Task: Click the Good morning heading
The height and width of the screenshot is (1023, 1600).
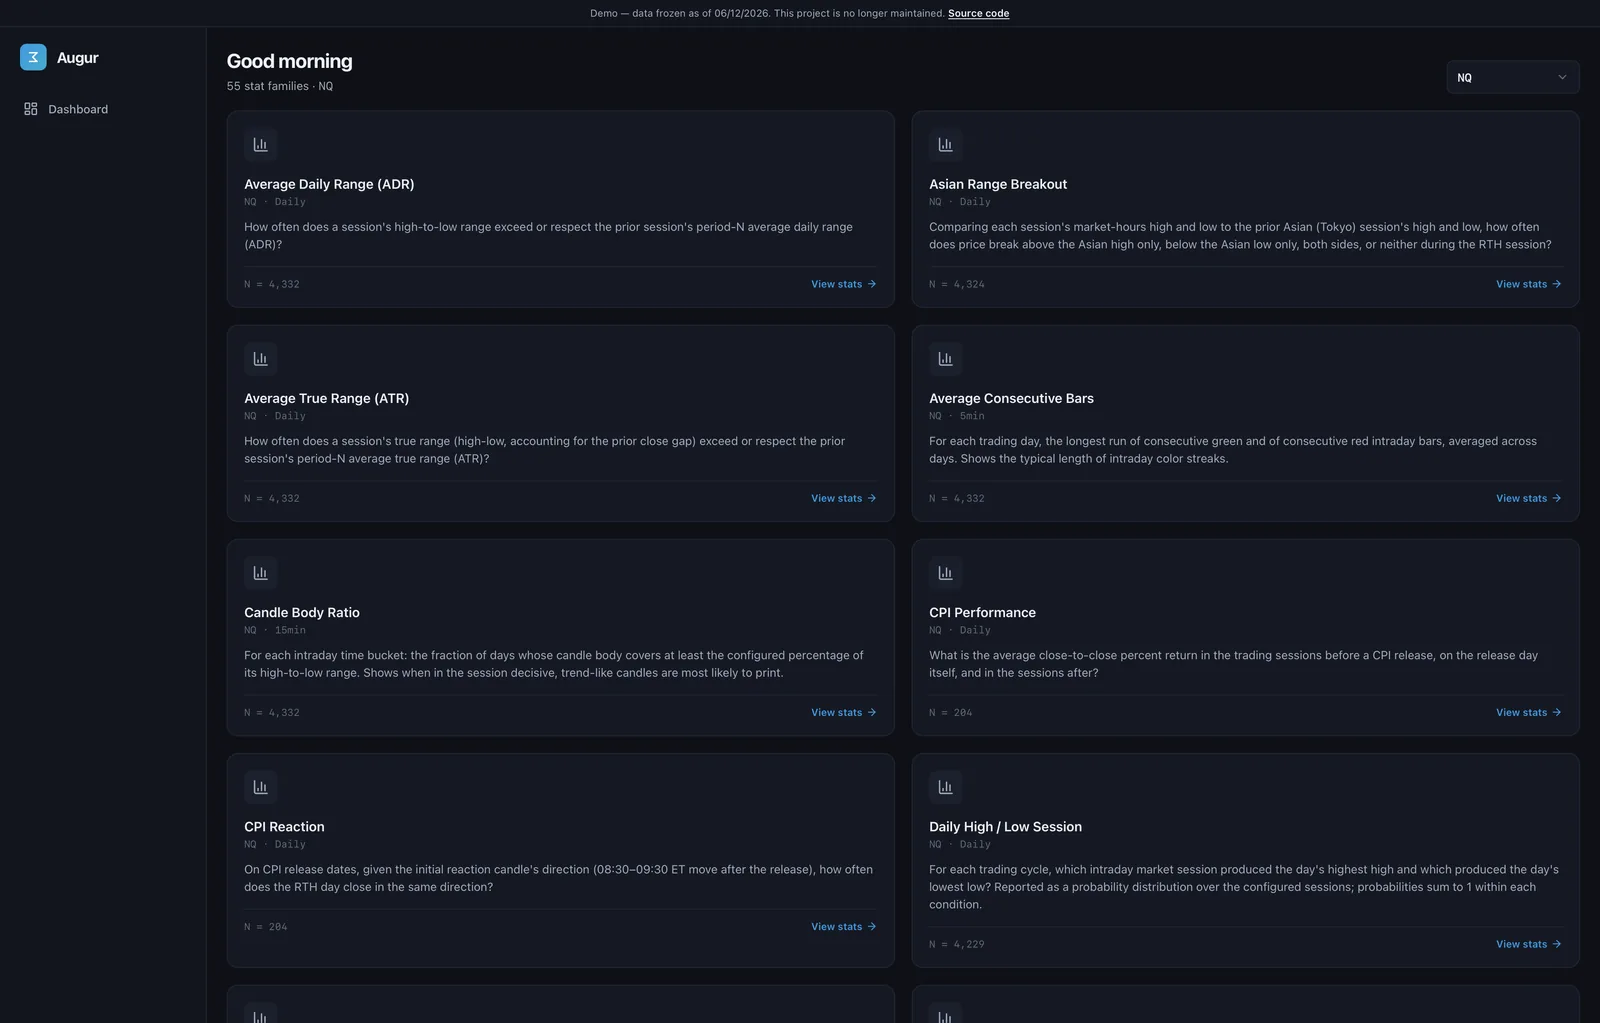Action: (x=289, y=61)
